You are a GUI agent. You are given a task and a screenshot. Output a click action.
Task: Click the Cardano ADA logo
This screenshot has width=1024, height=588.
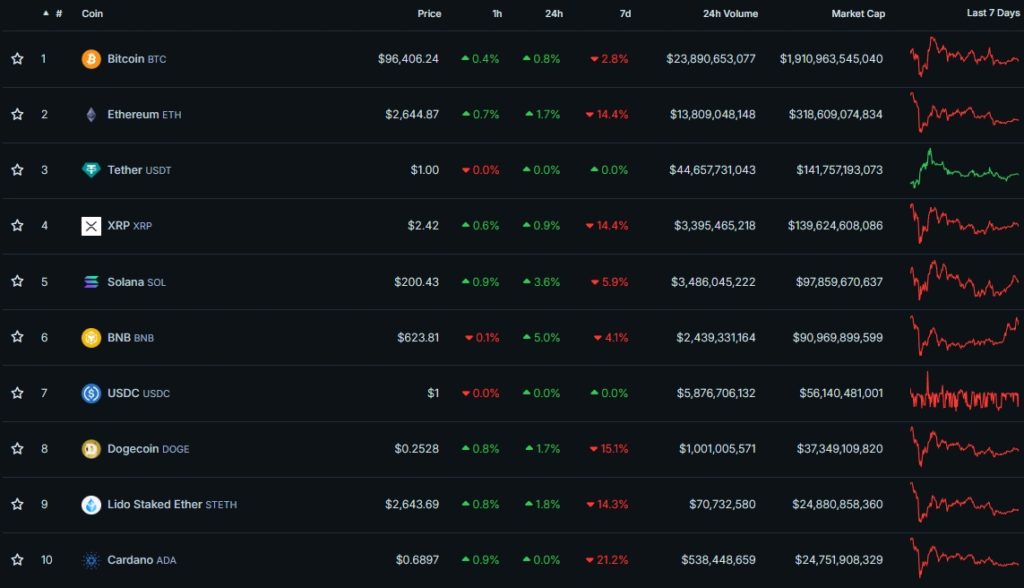click(x=91, y=560)
